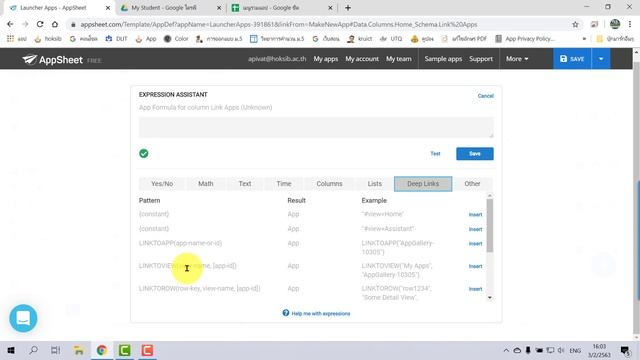
Task: Open Sample apps in the header
Action: (443, 59)
